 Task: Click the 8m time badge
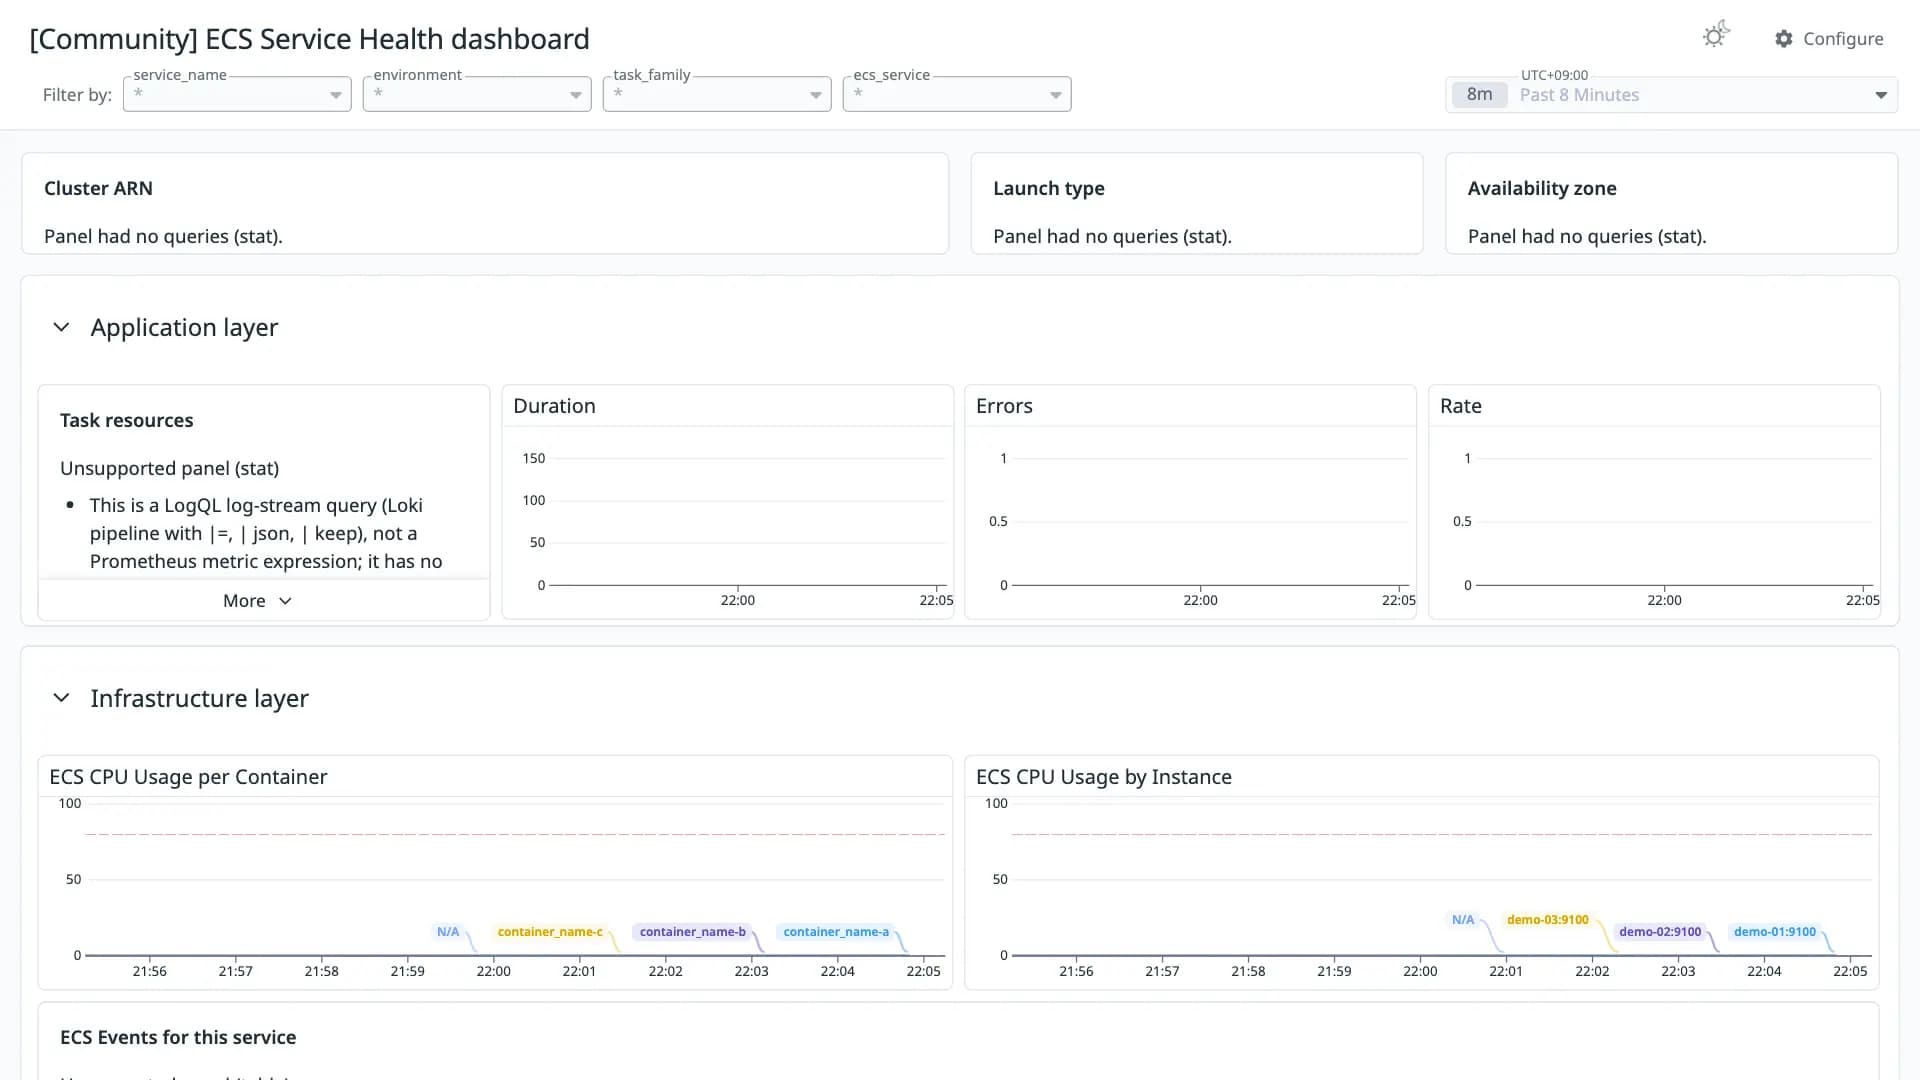[x=1479, y=95]
